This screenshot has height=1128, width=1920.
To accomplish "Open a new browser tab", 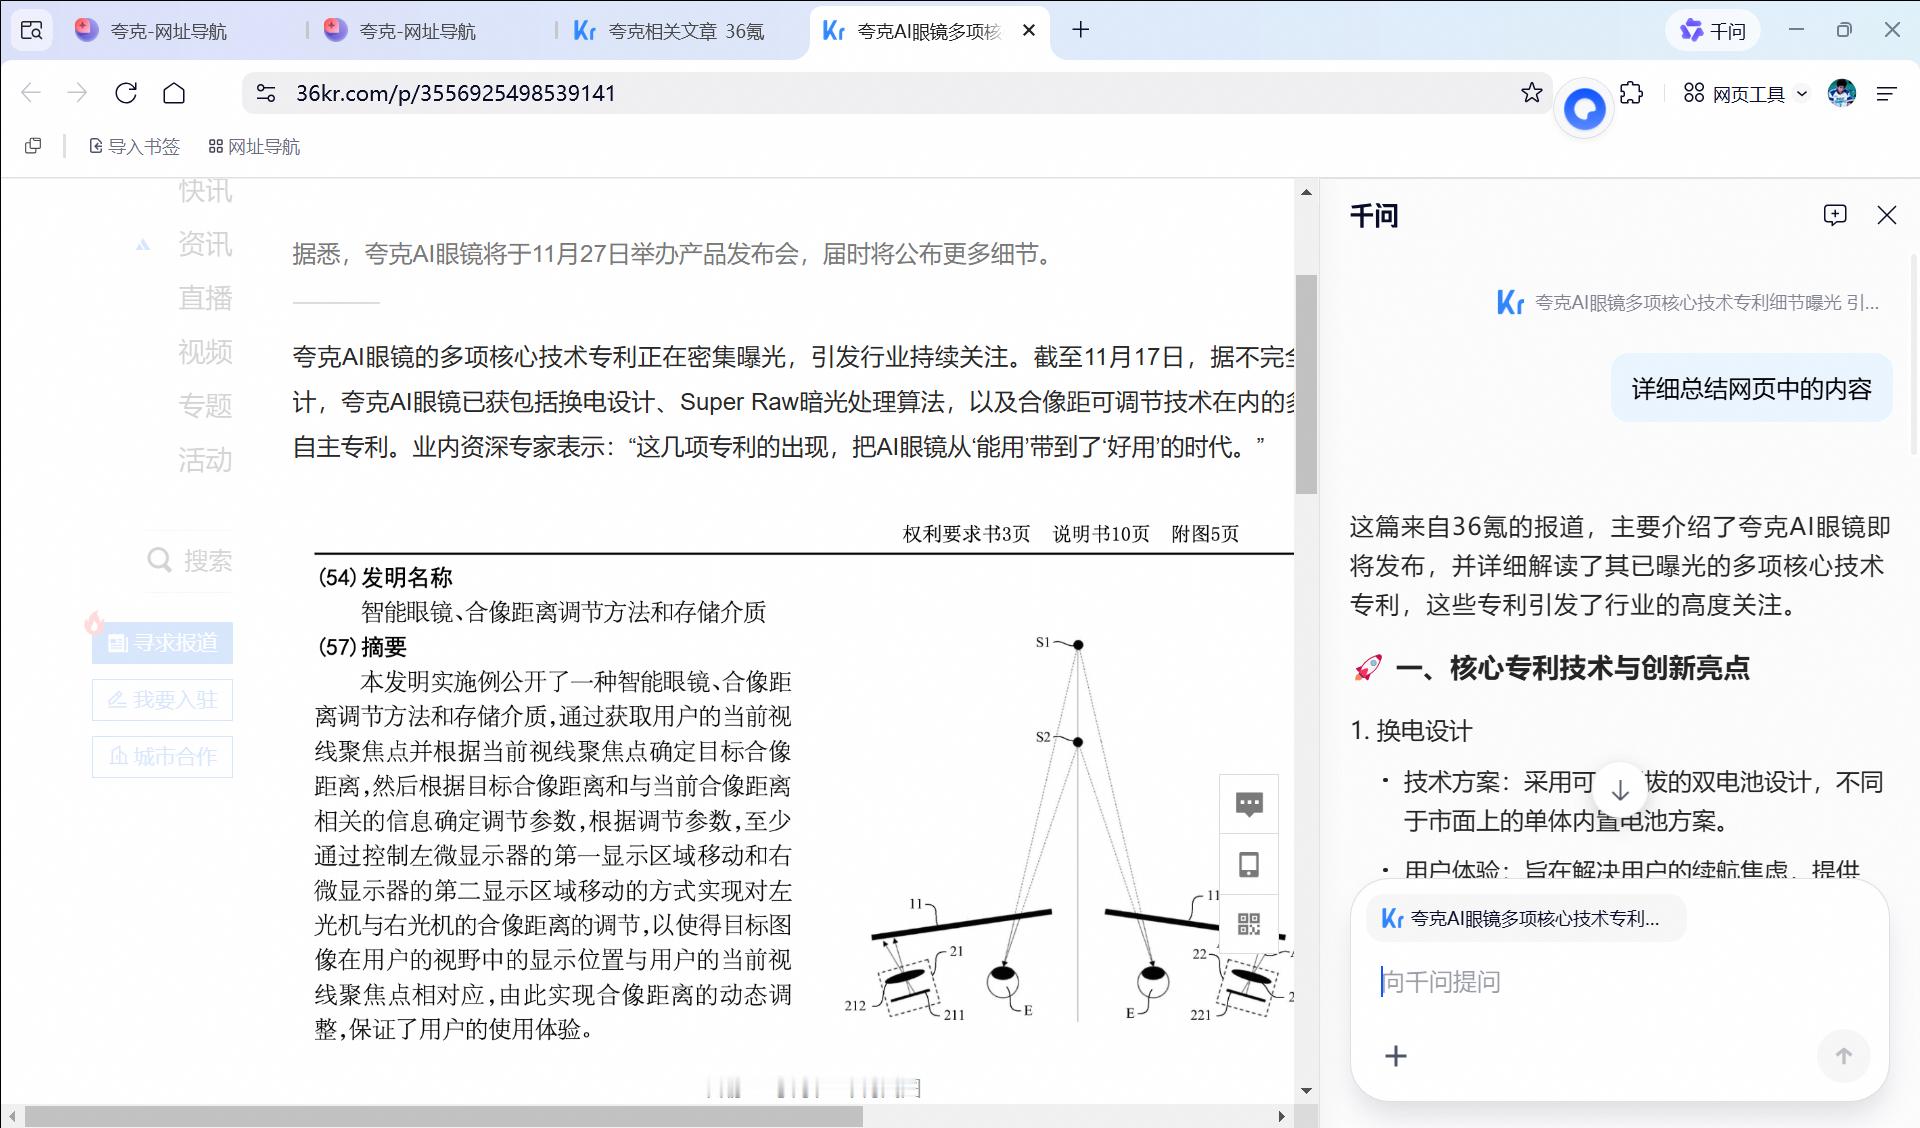I will pyautogui.click(x=1080, y=30).
